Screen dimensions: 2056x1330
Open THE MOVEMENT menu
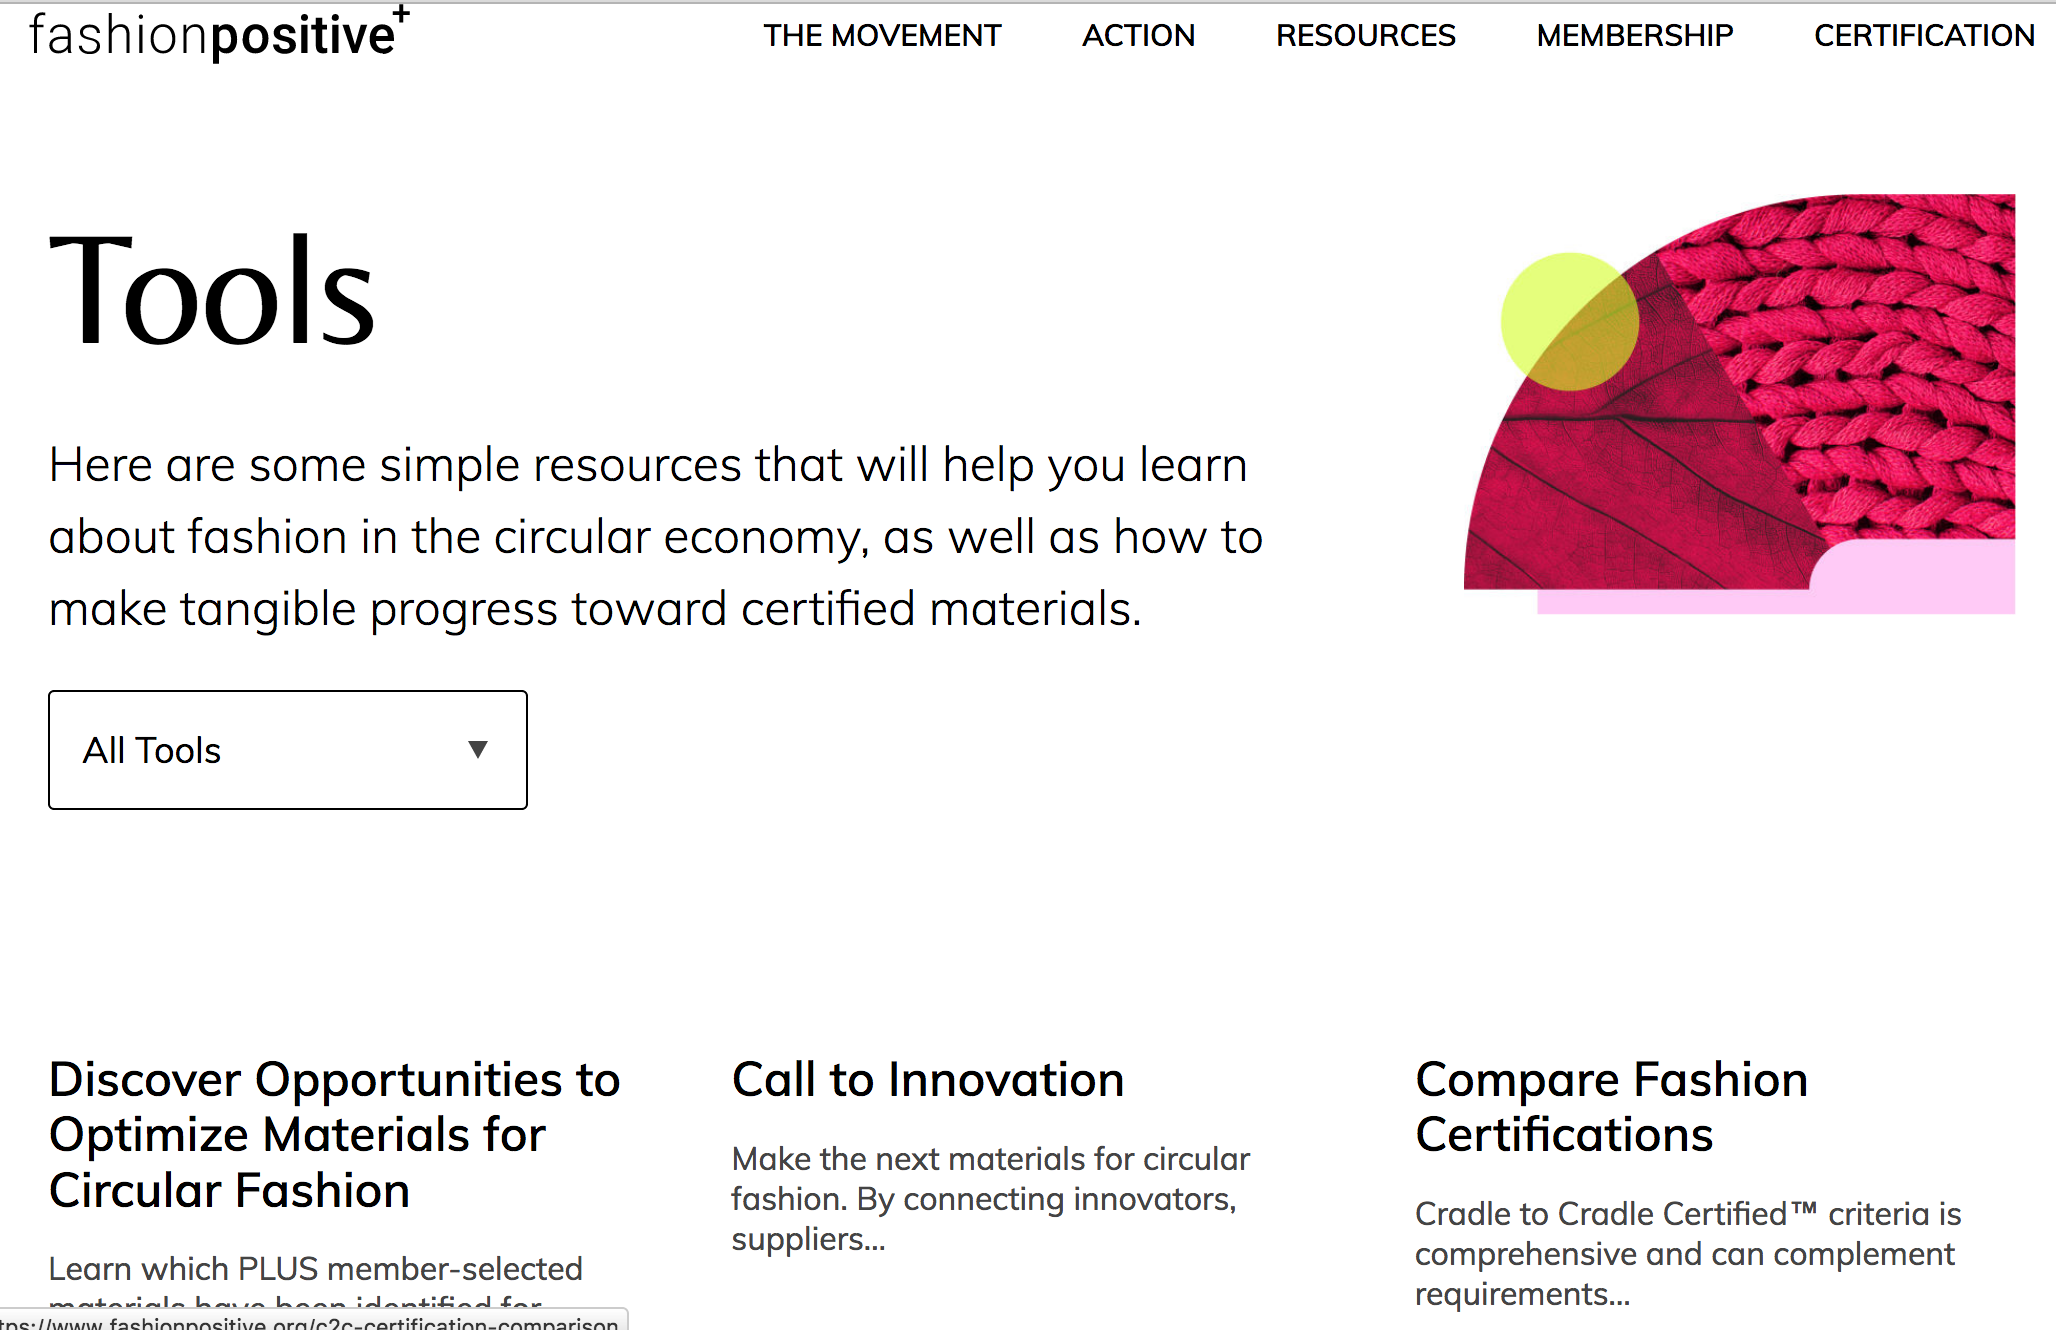882,36
